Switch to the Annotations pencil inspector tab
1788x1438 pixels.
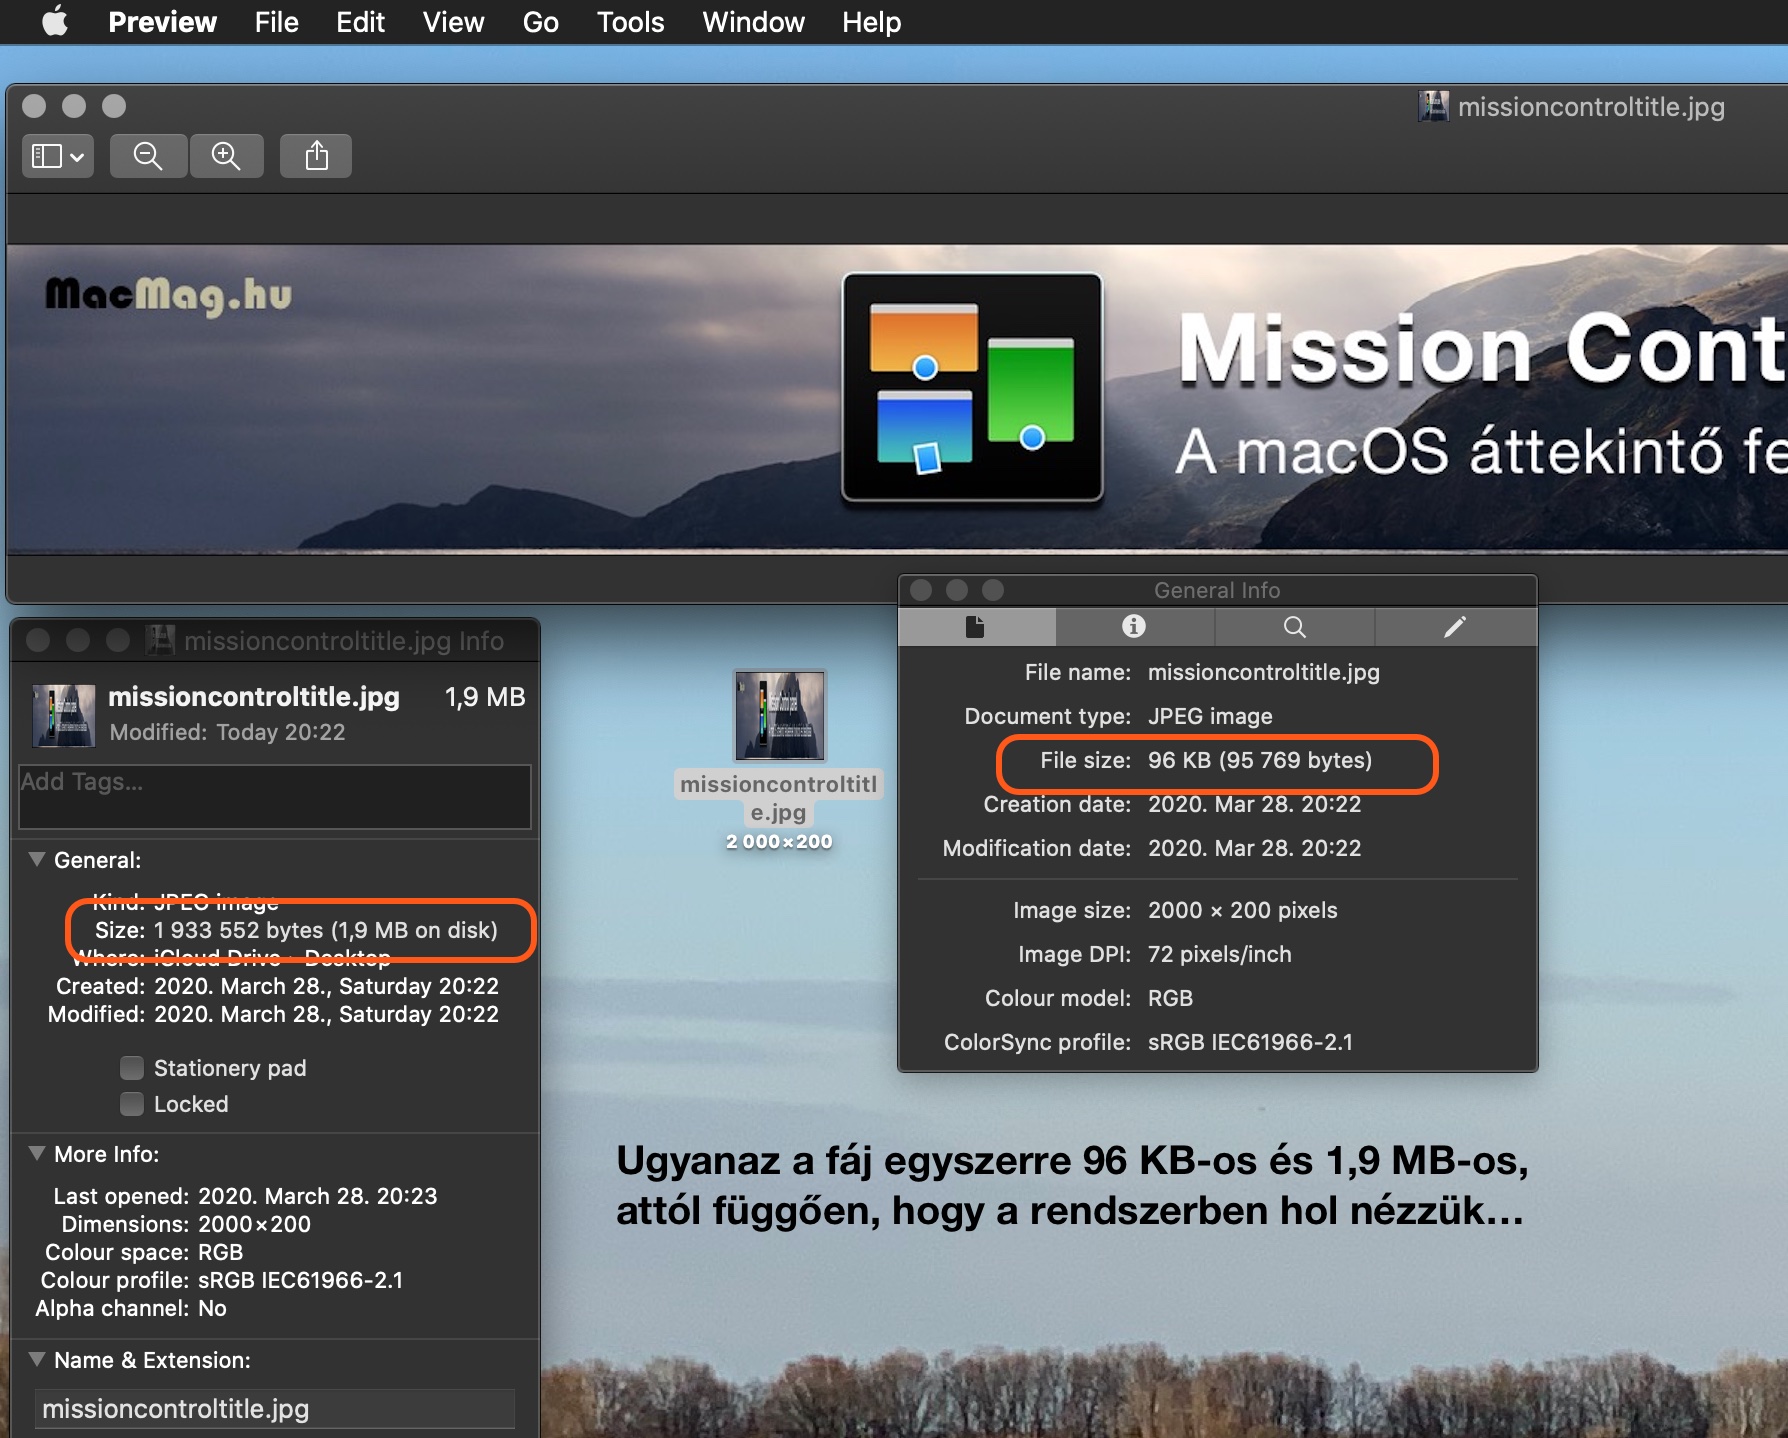pyautogui.click(x=1455, y=627)
